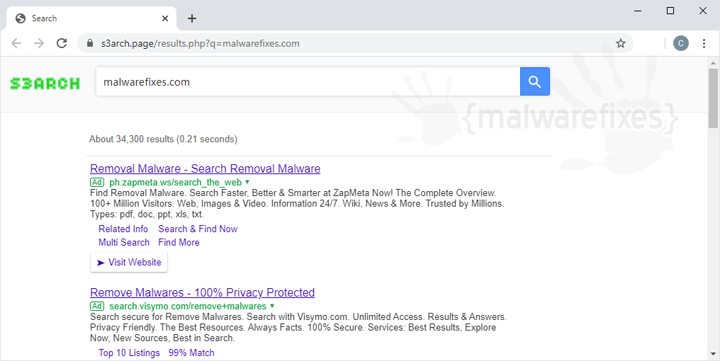Click the search.visymo.com/remove+malwares URL

pos(188,306)
